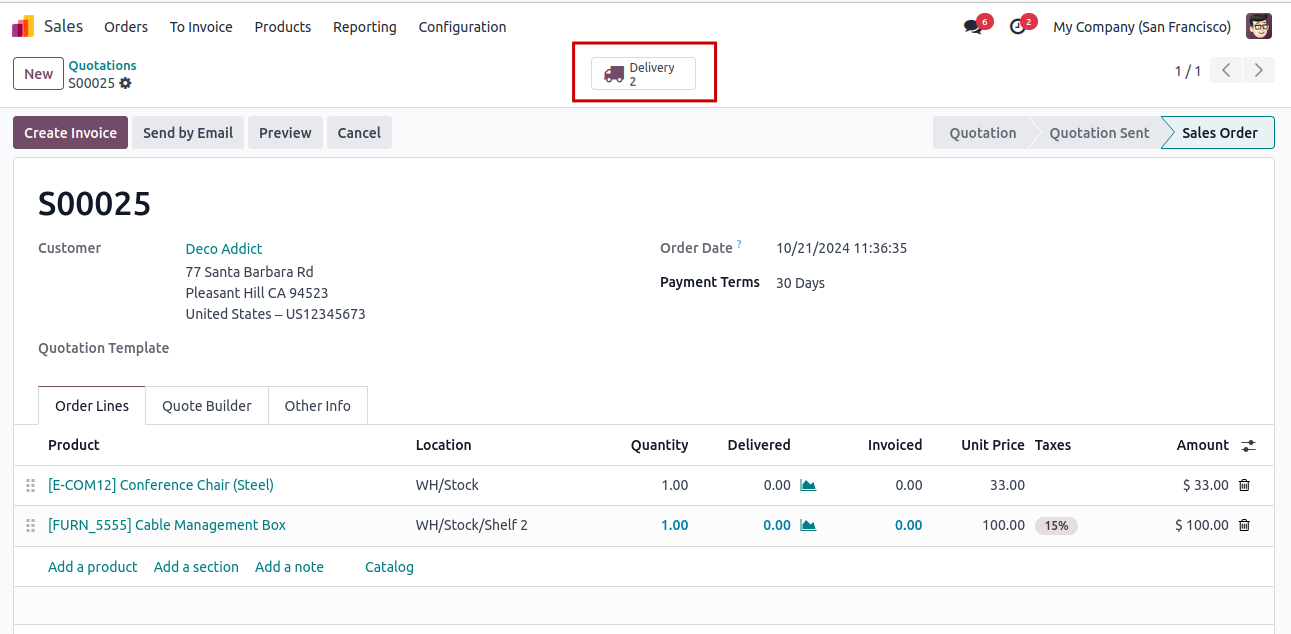Click Add a note
1291x634 pixels.
click(289, 567)
